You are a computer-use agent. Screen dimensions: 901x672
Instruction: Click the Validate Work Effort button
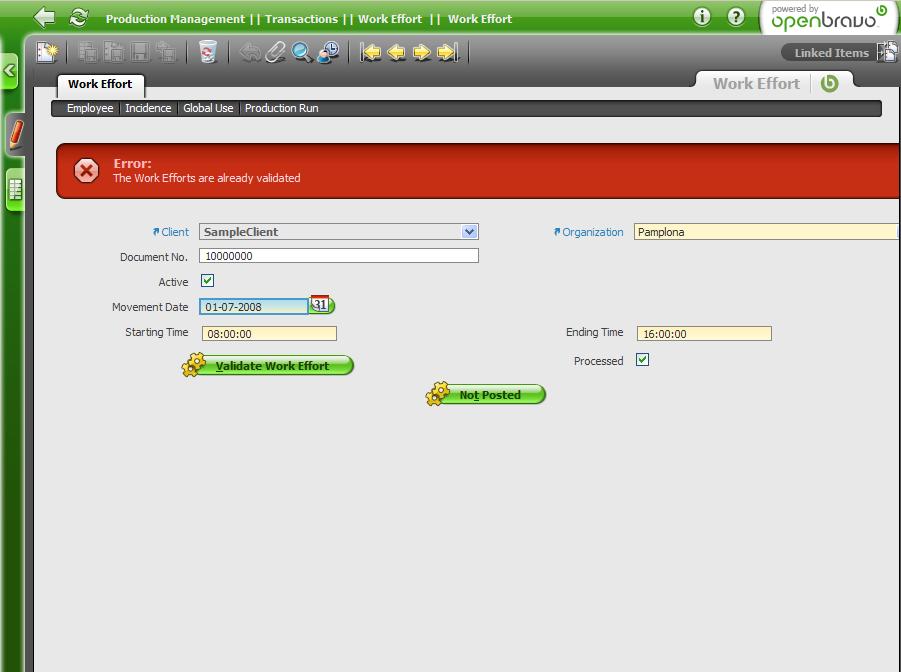coord(268,366)
